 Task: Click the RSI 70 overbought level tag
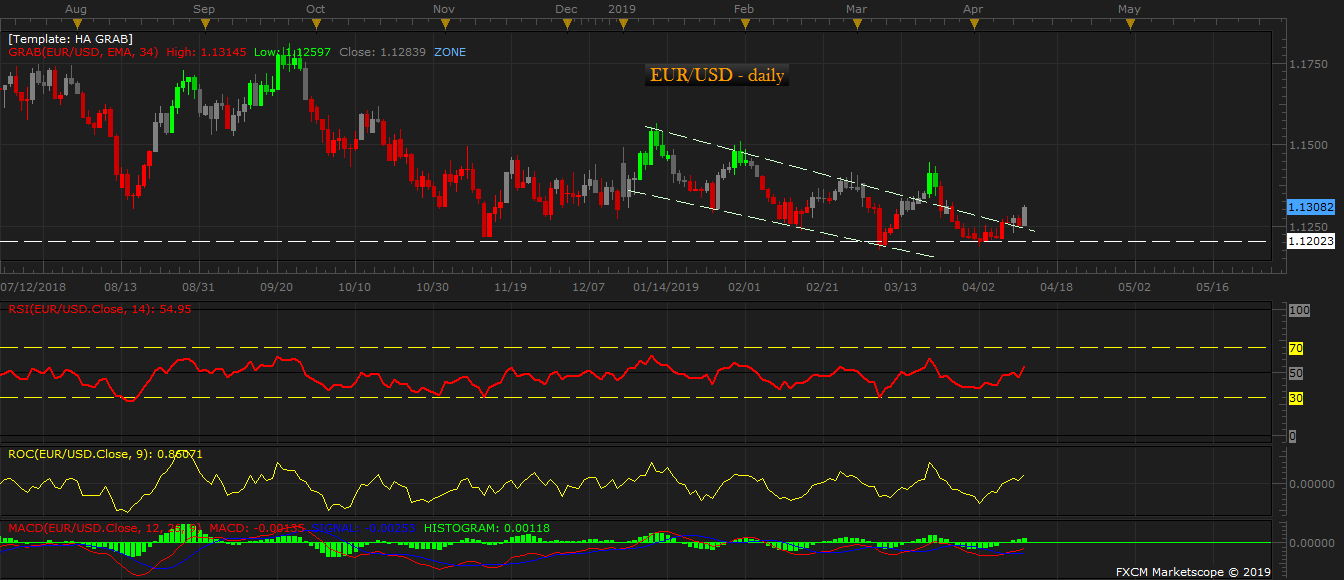(1294, 348)
